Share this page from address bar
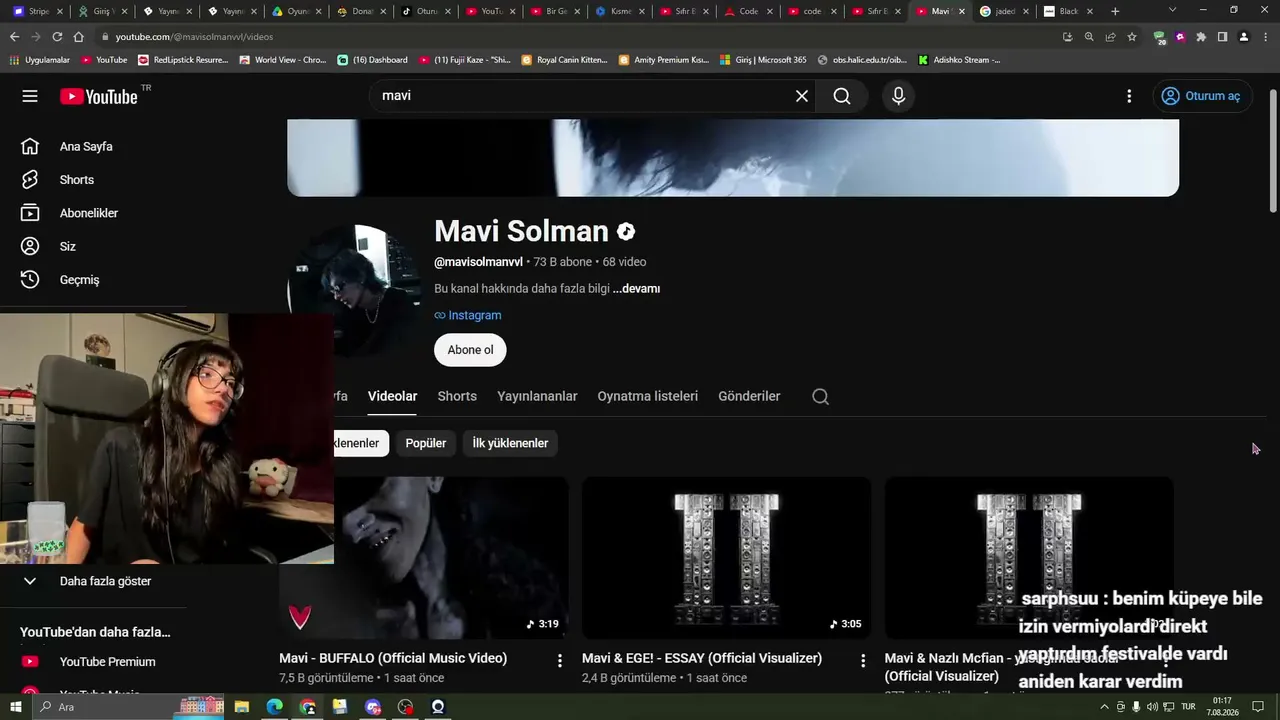 (1110, 37)
